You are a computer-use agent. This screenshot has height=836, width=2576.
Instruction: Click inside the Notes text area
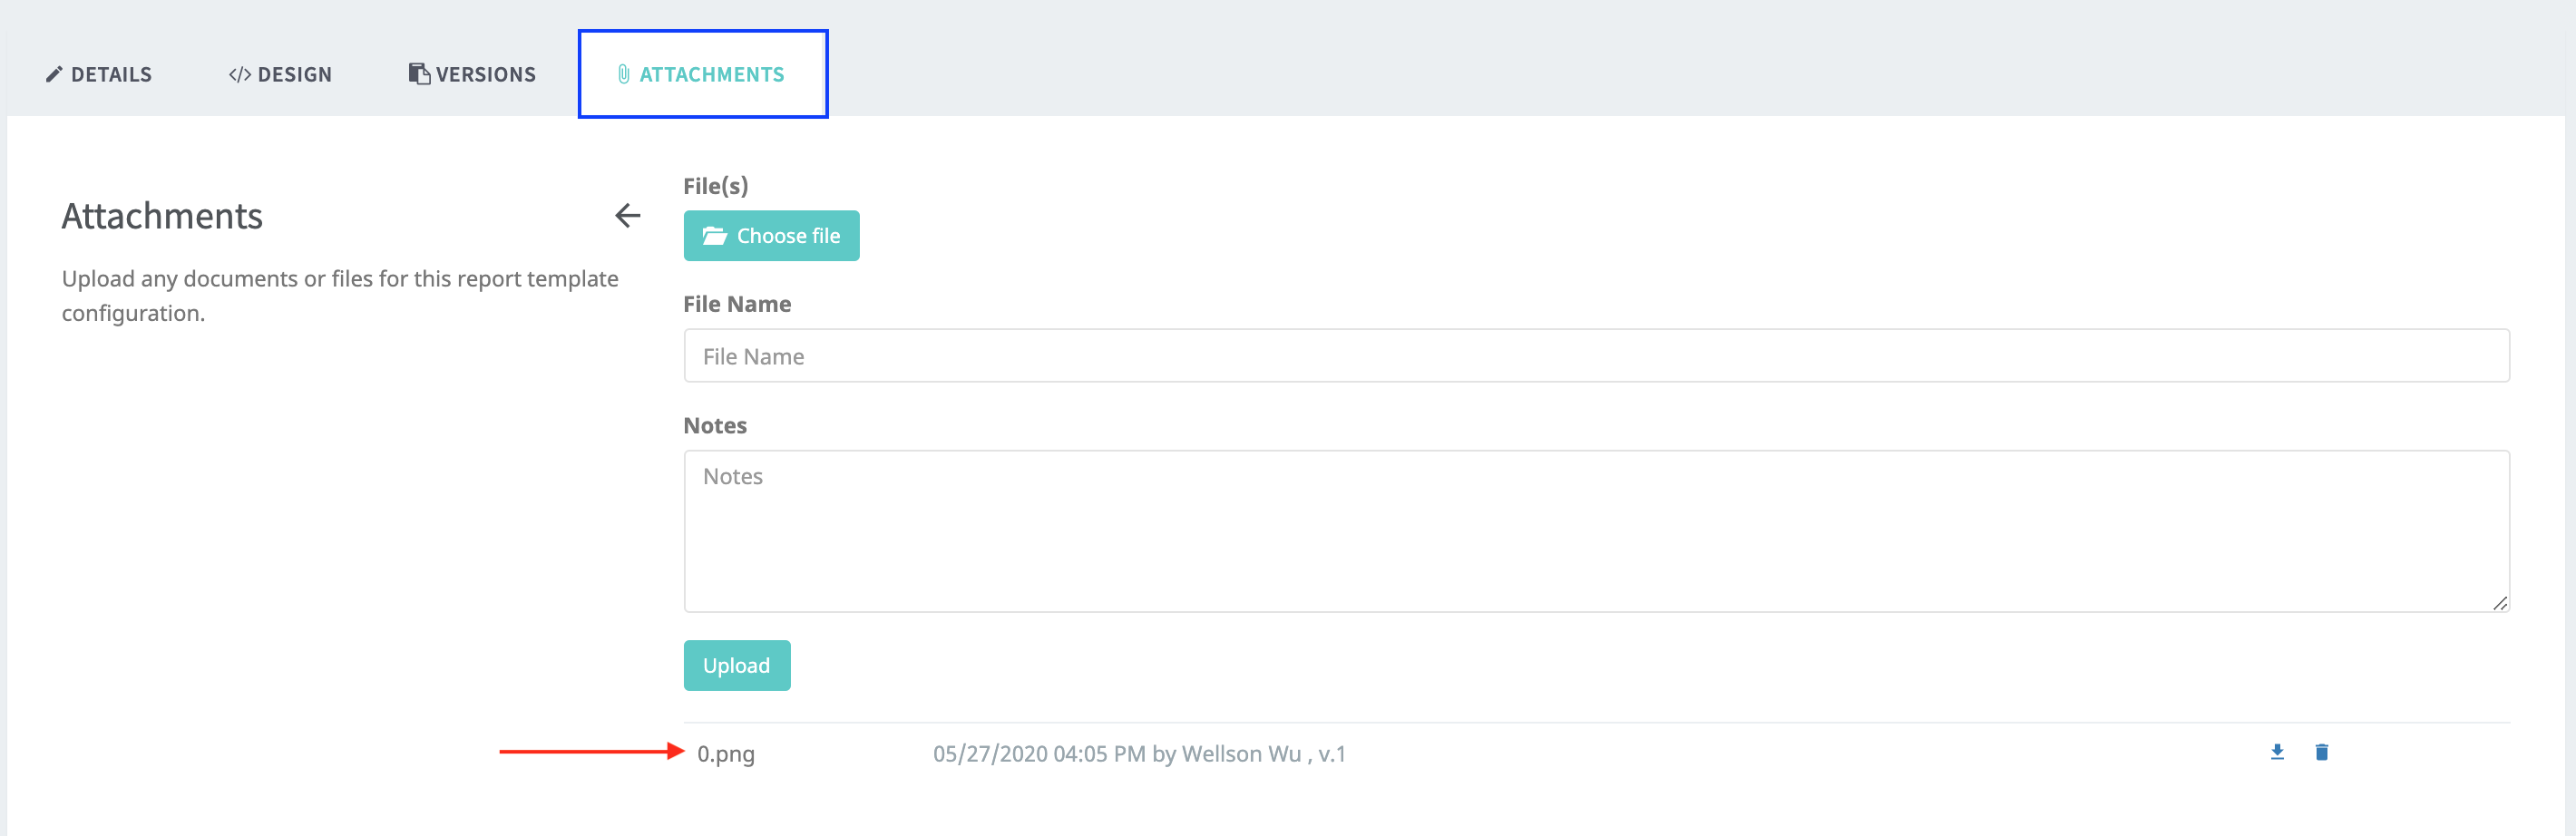coord(1596,530)
